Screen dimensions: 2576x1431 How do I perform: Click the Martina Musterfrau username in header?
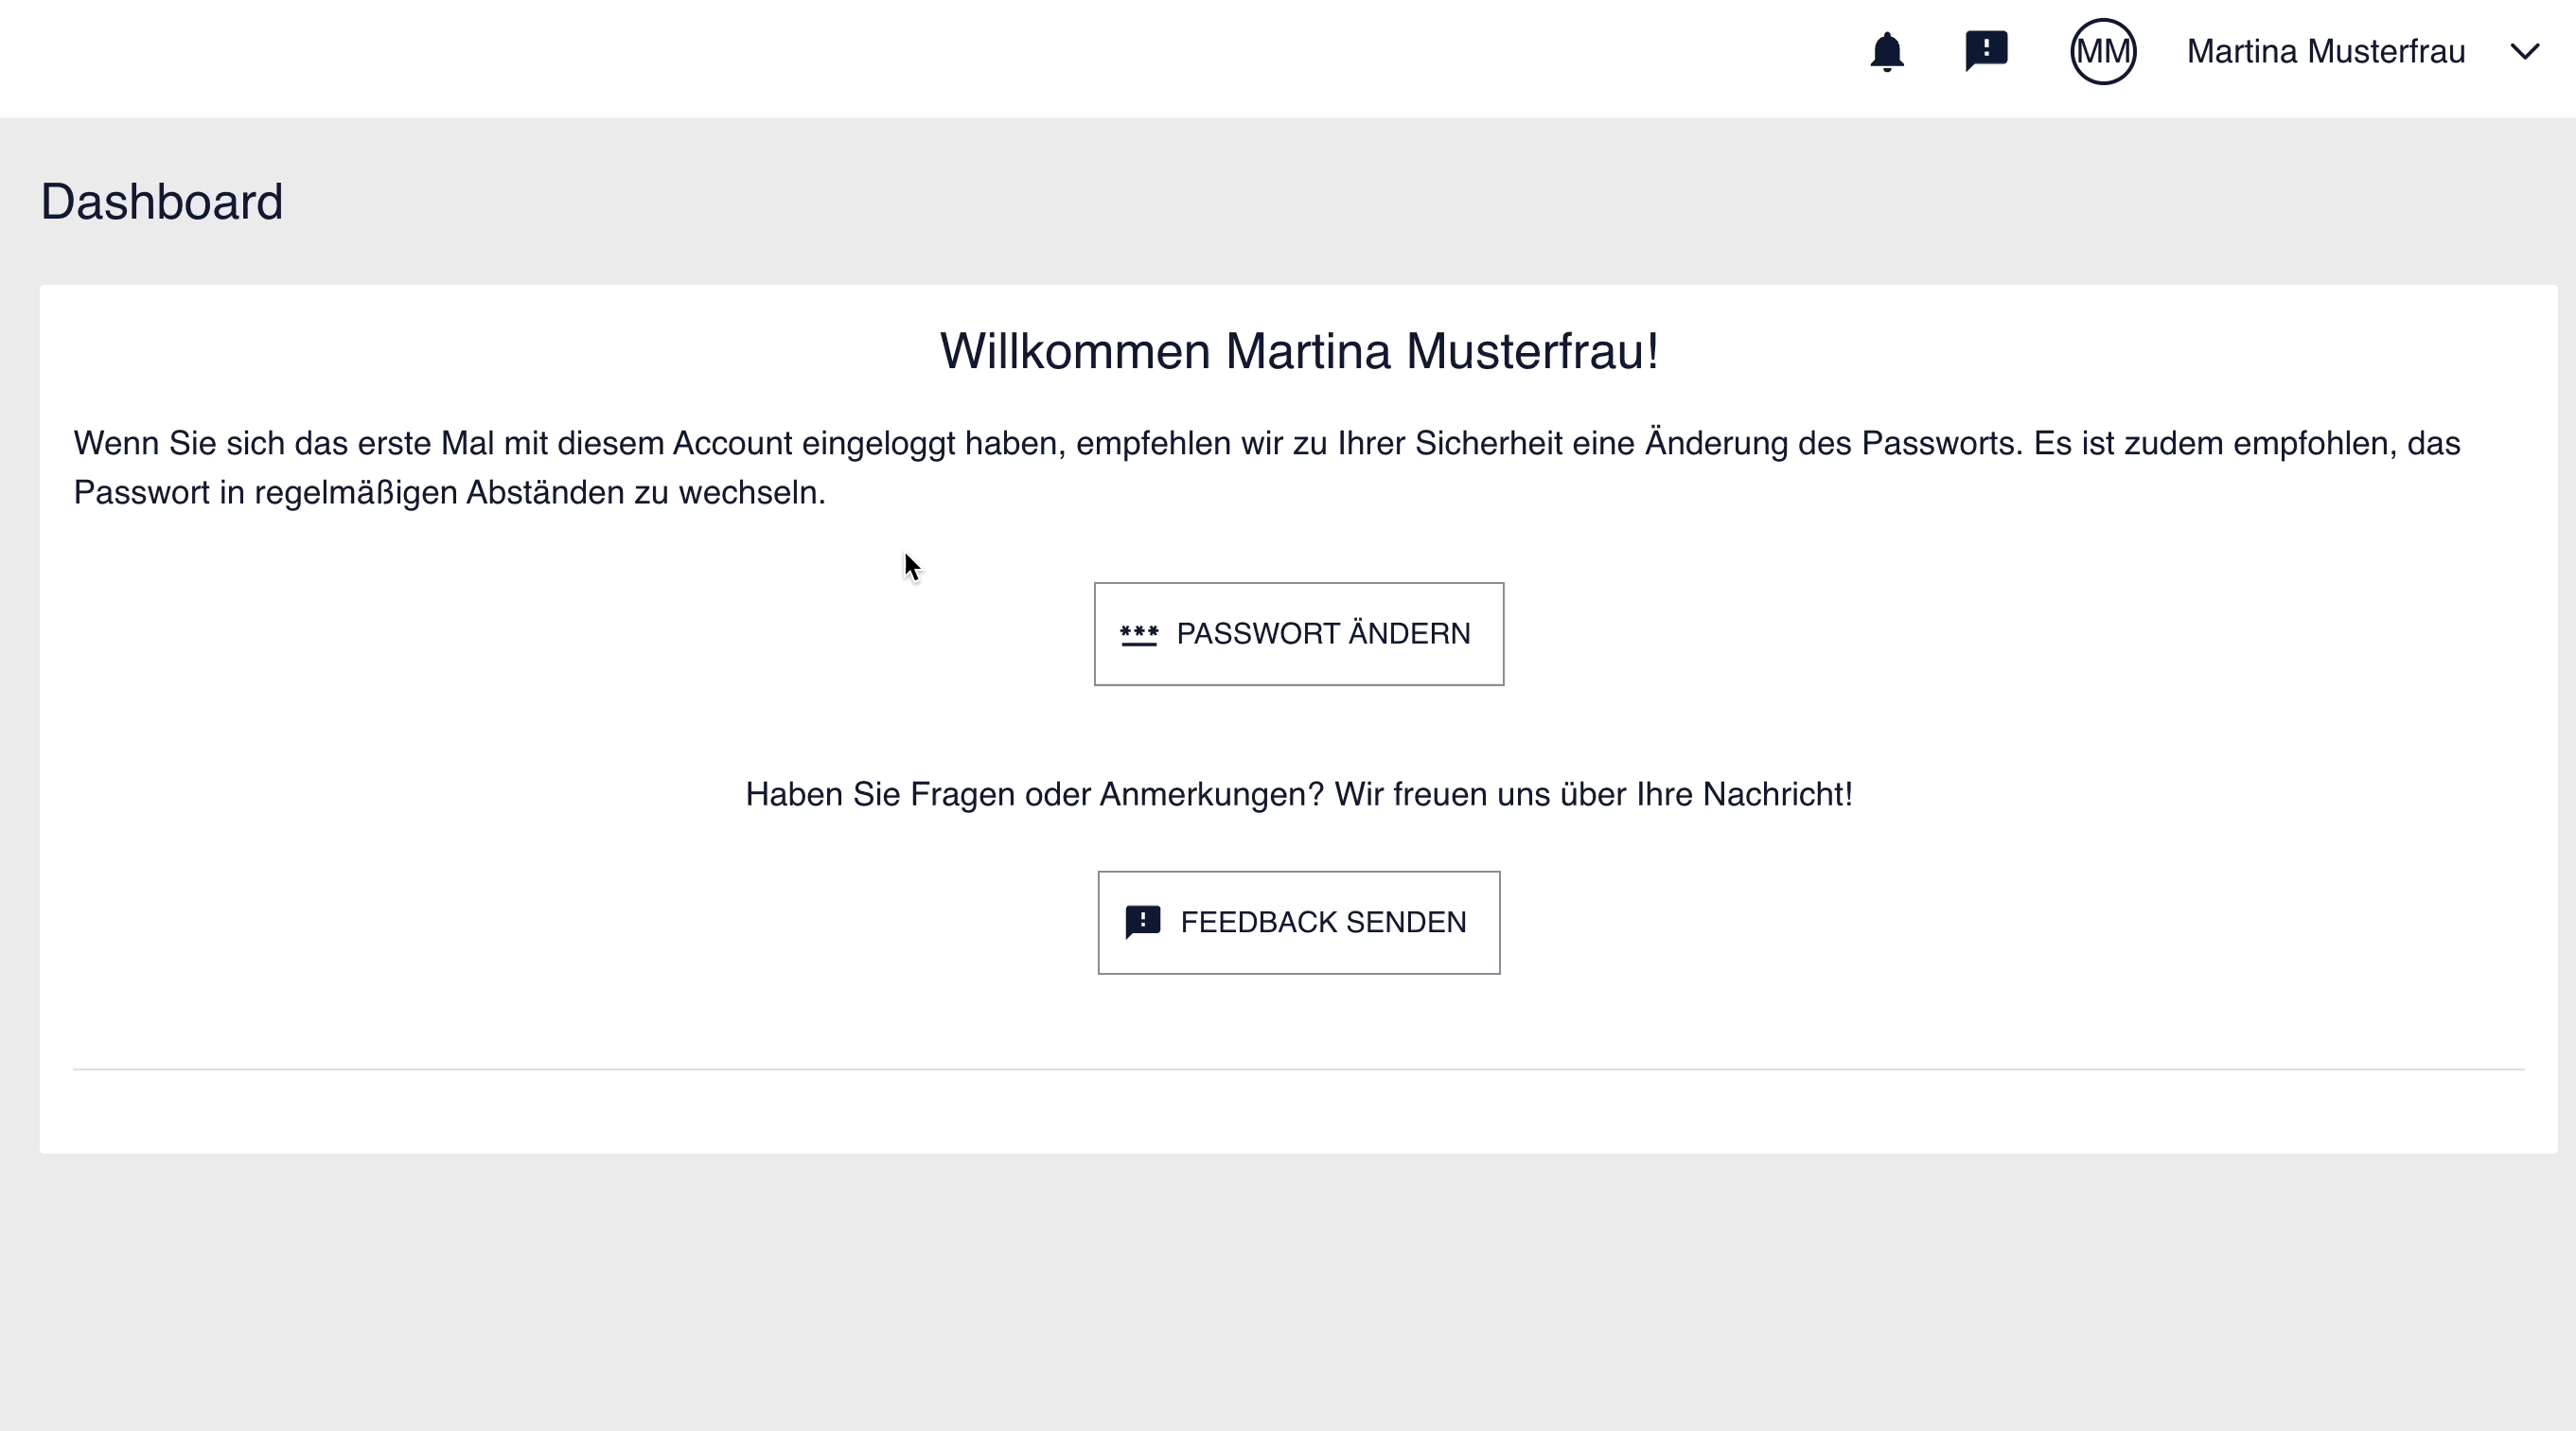coord(2325,51)
